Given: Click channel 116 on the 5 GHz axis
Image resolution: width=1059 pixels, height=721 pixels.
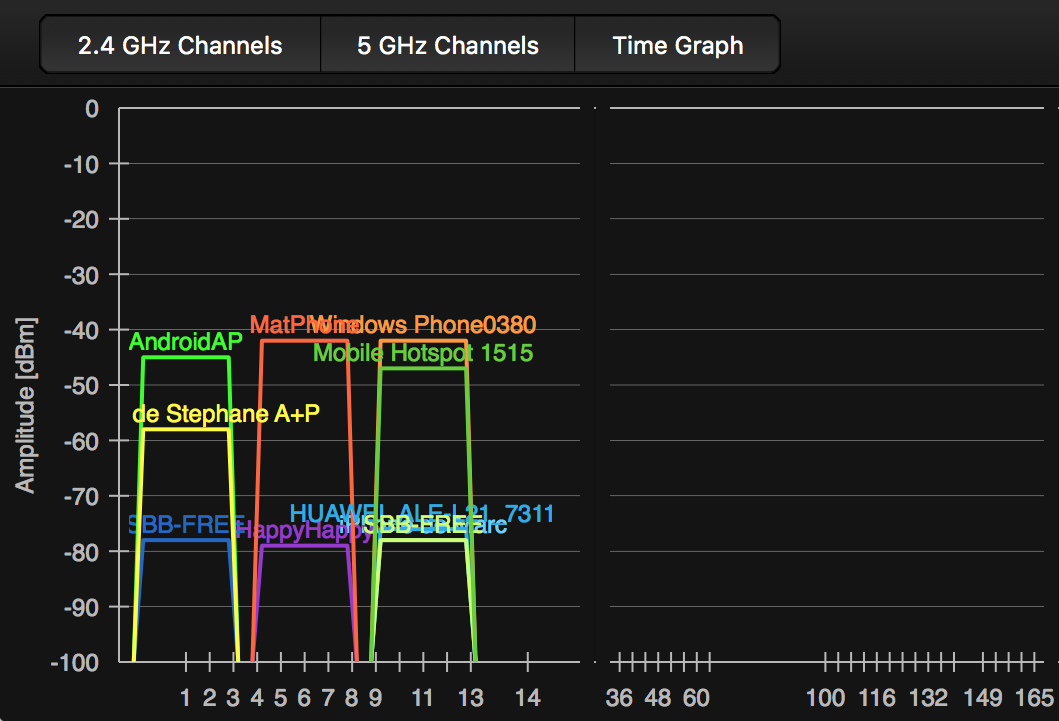Looking at the screenshot, I should click(877, 698).
